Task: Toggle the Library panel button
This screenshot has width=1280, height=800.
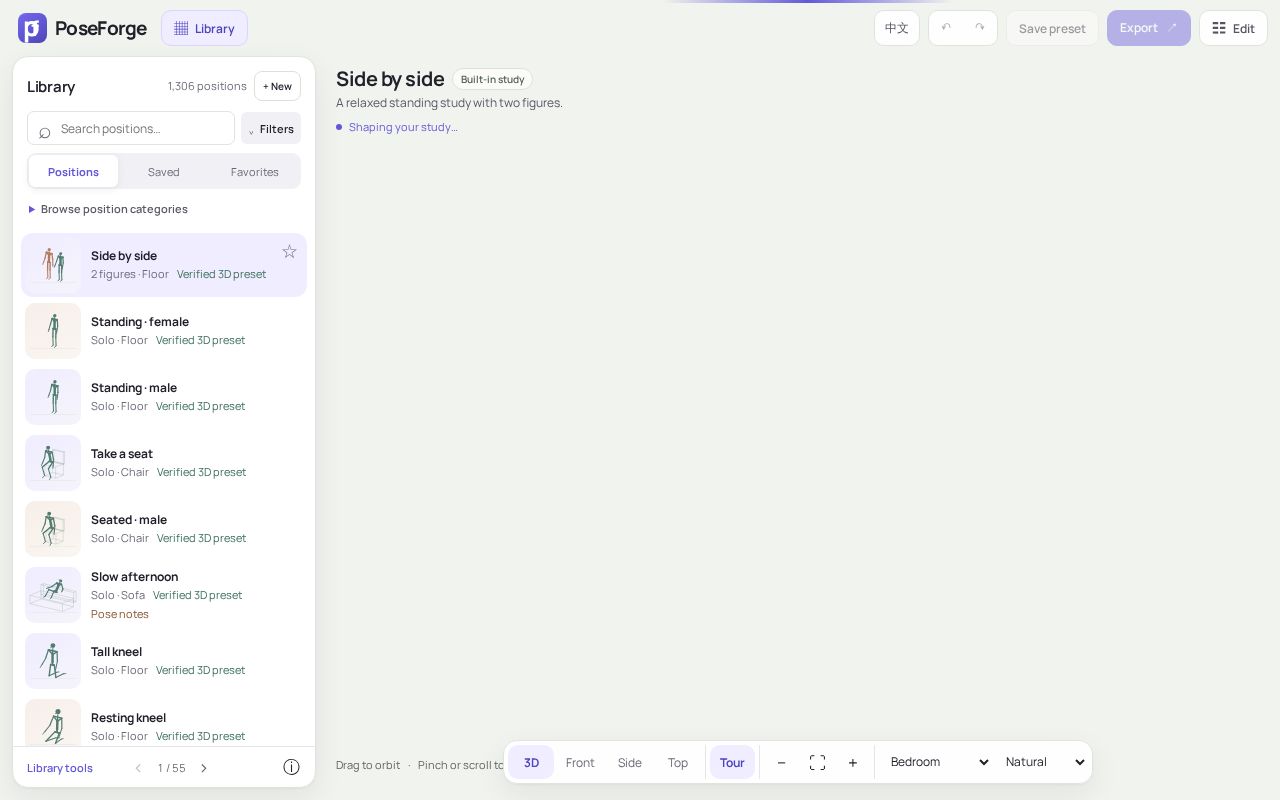Action: pos(204,28)
